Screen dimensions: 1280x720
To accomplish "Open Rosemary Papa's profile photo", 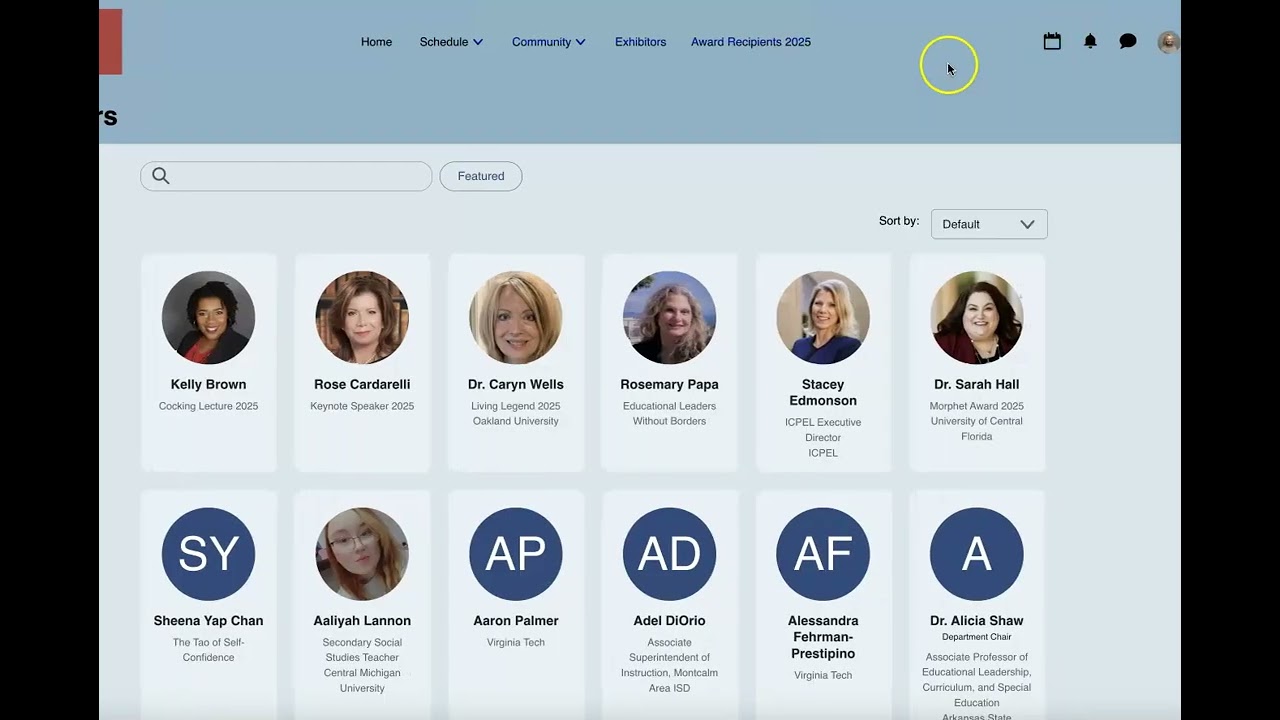I will click(x=669, y=317).
